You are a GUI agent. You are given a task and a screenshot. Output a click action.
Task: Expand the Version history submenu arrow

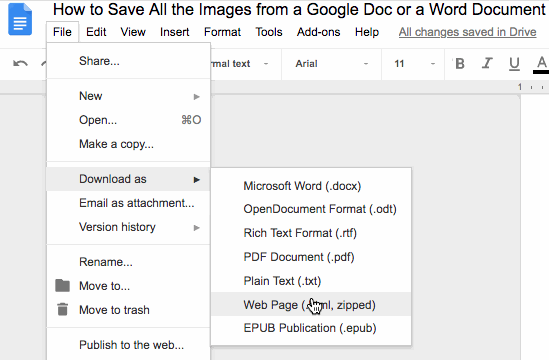197,228
